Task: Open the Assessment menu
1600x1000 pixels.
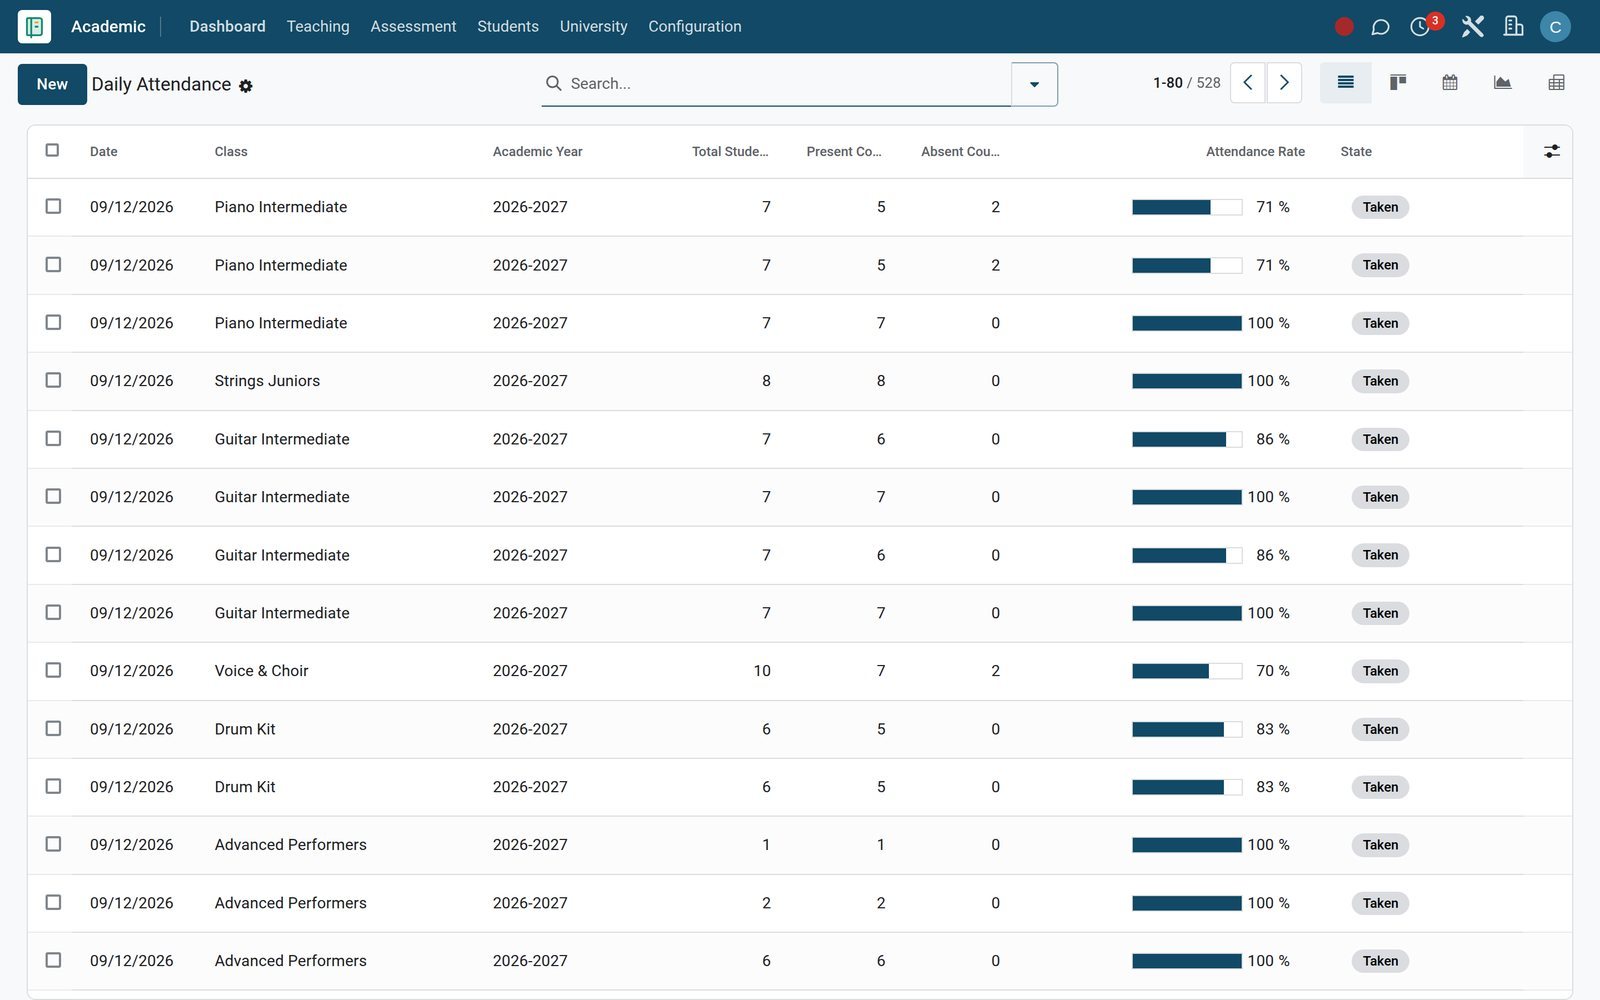Action: 413,27
